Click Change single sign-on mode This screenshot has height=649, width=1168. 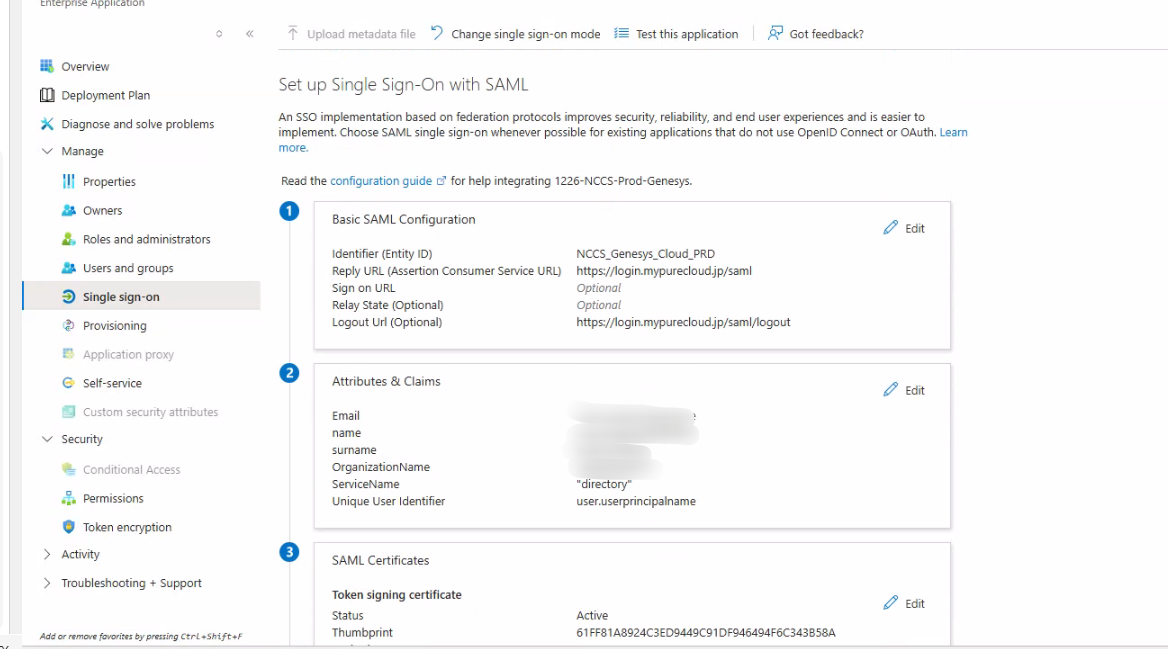point(516,34)
